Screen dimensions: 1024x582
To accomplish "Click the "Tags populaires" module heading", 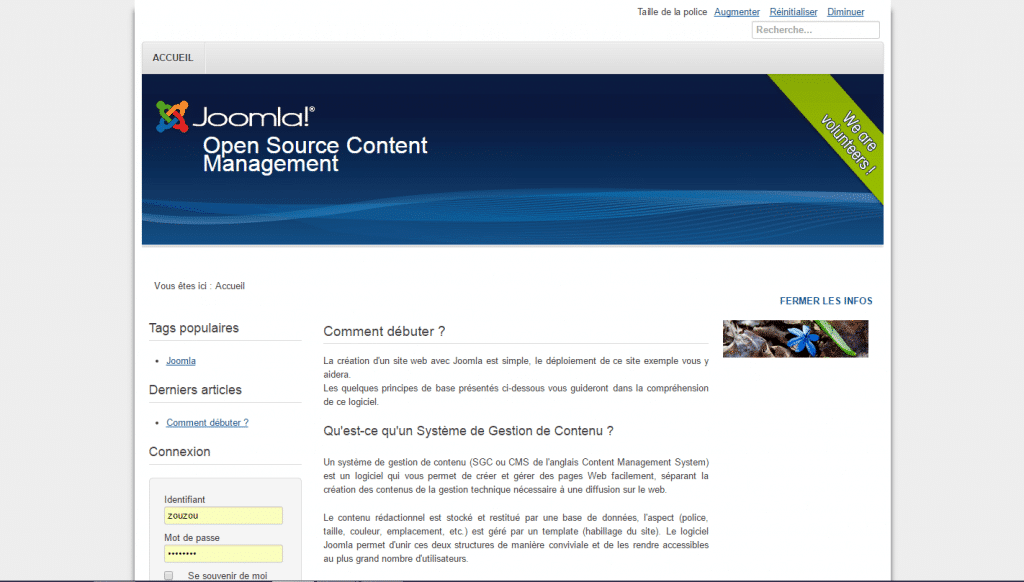I will pyautogui.click(x=194, y=328).
